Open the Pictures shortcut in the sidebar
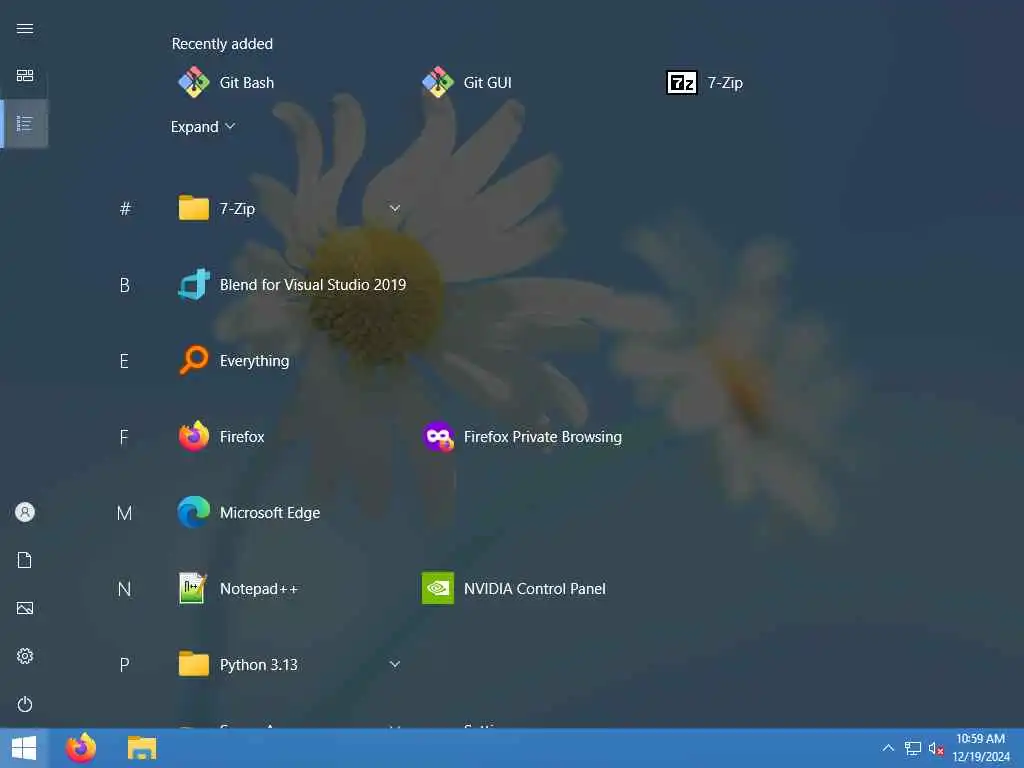This screenshot has width=1024, height=768. pyautogui.click(x=25, y=608)
